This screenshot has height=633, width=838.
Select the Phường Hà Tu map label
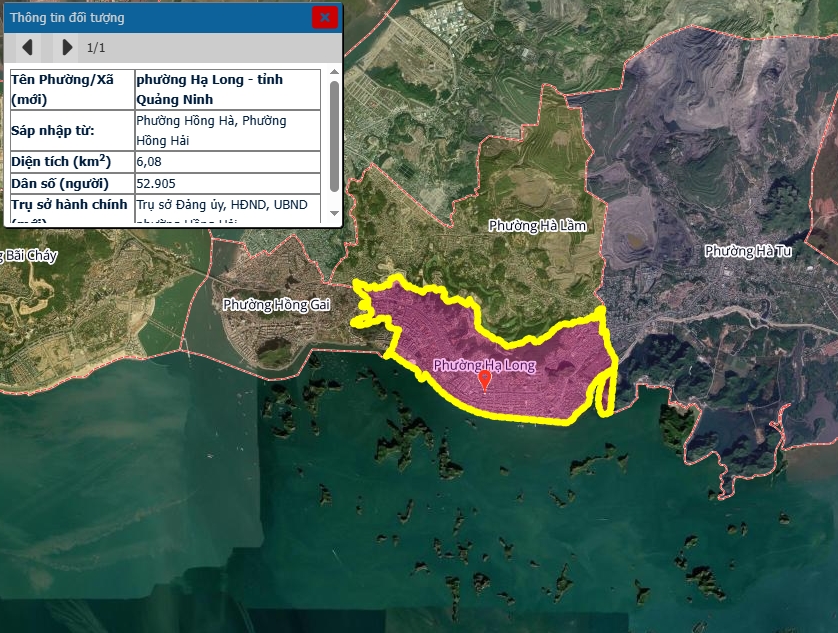747,251
